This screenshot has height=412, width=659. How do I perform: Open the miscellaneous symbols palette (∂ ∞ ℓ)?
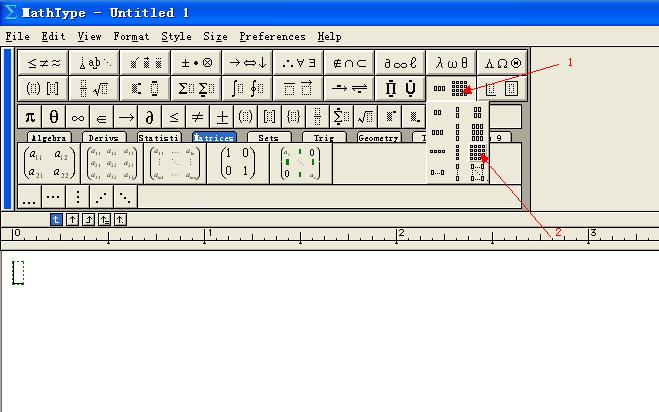tap(400, 63)
